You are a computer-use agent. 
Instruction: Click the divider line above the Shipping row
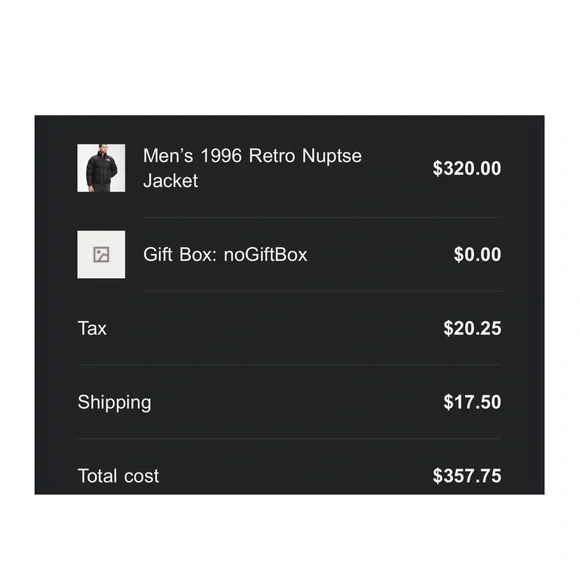[x=289, y=365]
